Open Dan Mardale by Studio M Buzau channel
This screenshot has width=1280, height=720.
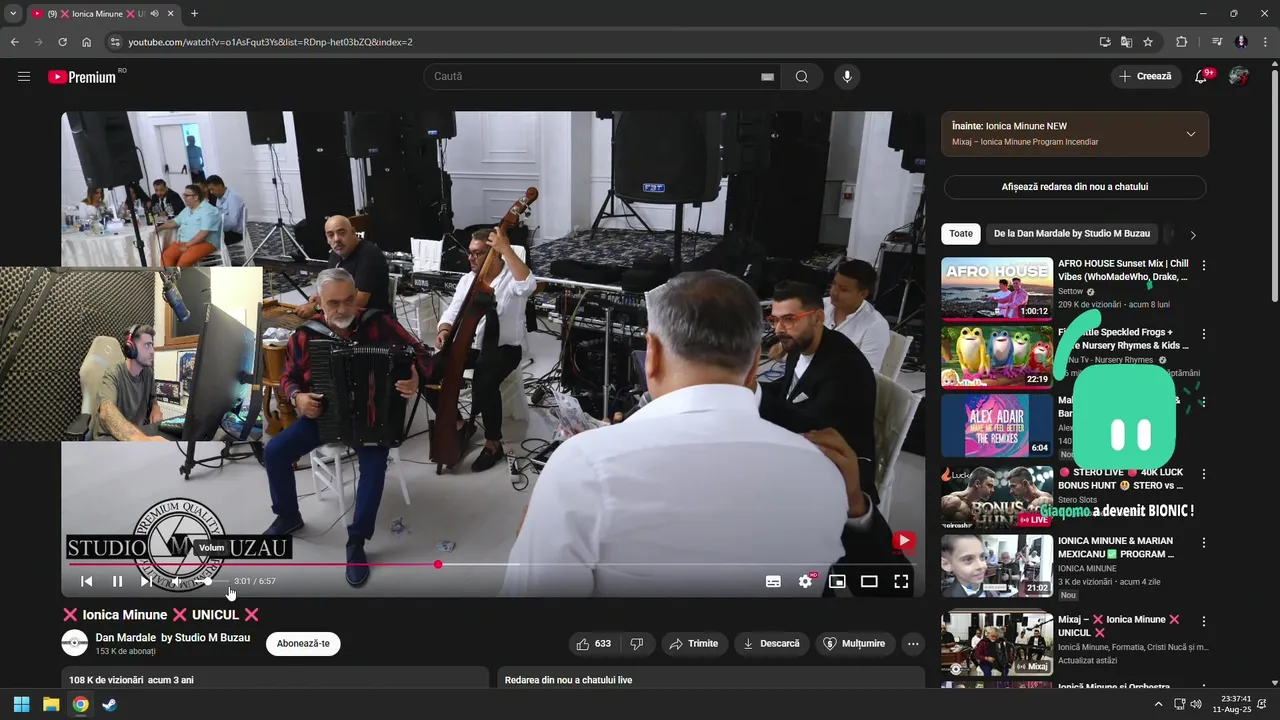click(173, 638)
